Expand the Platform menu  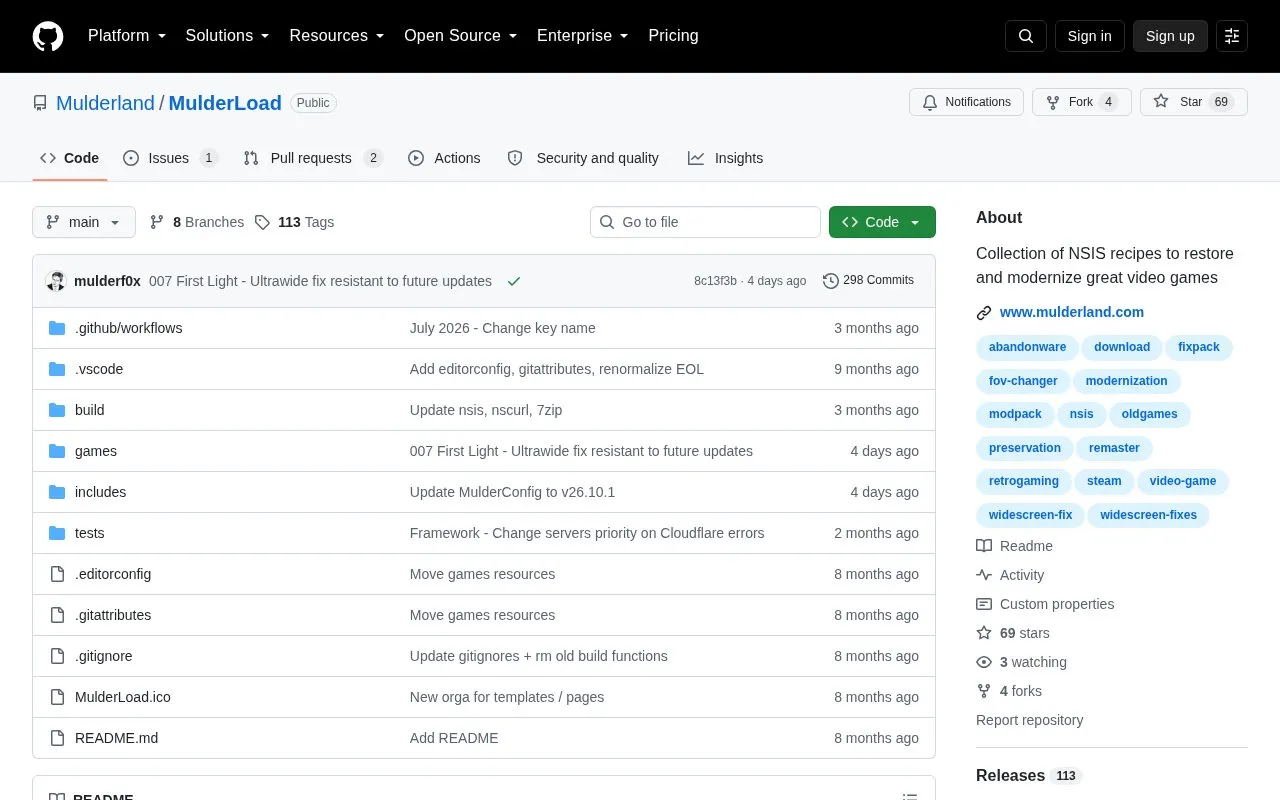[127, 36]
